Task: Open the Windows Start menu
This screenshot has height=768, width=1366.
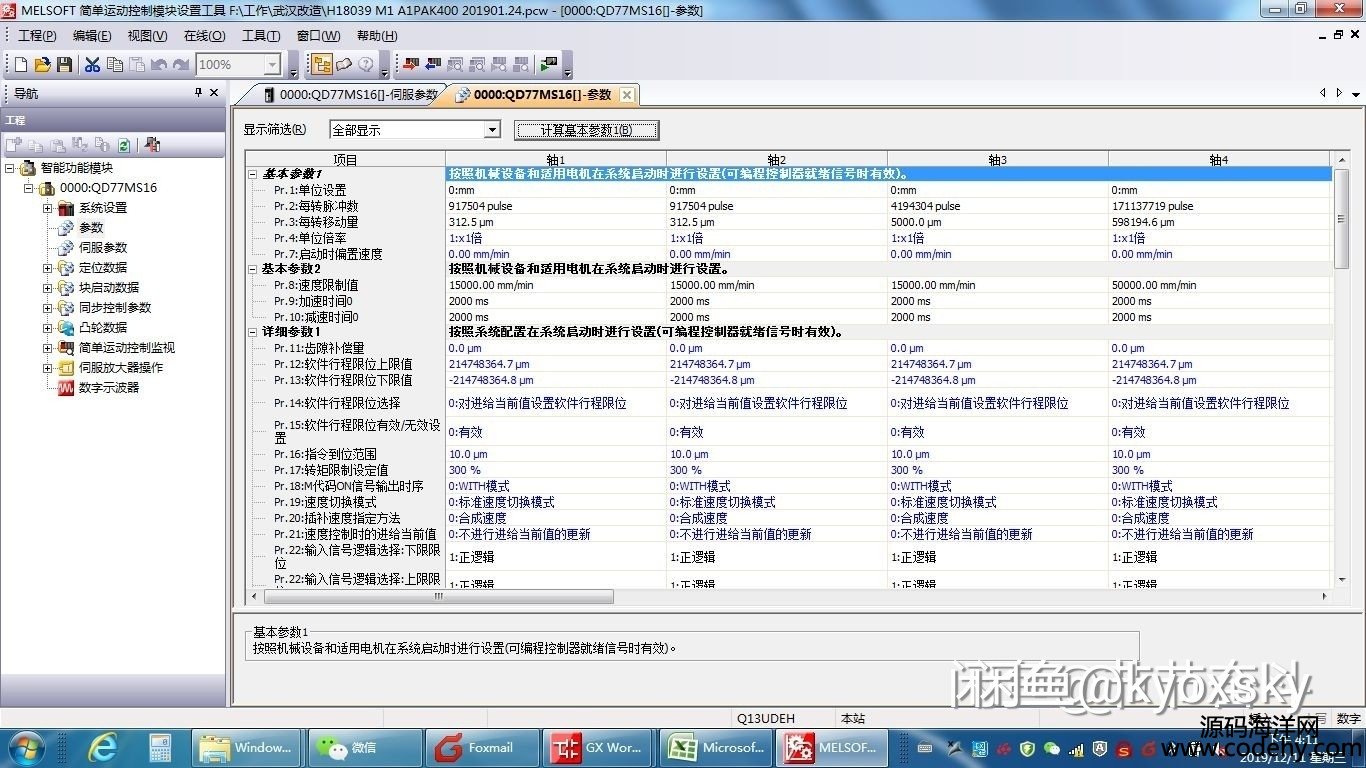Action: 26,747
